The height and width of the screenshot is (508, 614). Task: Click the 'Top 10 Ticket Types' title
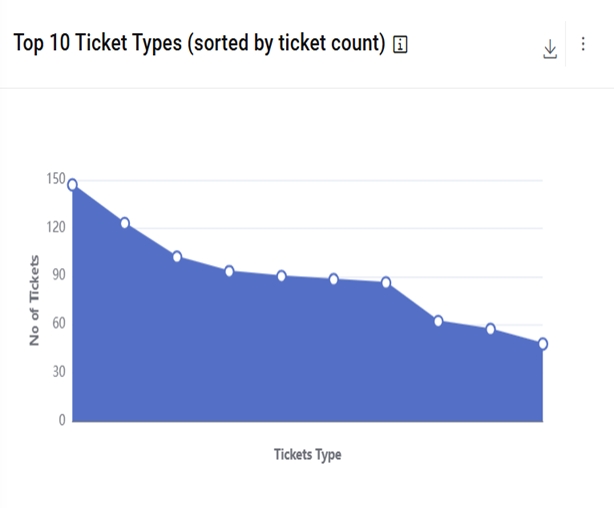[x=198, y=45]
